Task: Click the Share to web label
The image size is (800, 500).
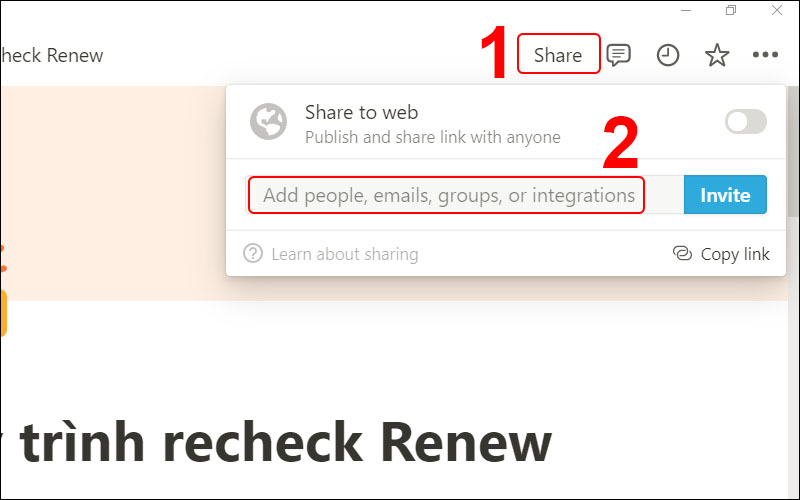Action: pyautogui.click(x=361, y=112)
